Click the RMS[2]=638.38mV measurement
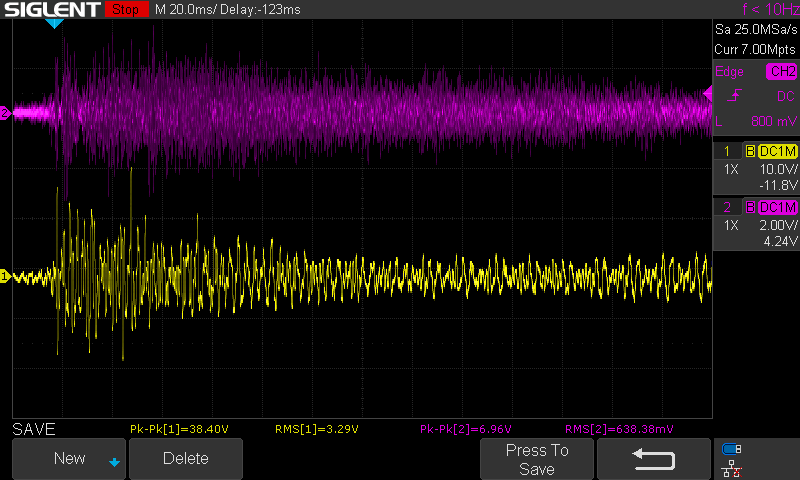This screenshot has width=800, height=480. 619,429
